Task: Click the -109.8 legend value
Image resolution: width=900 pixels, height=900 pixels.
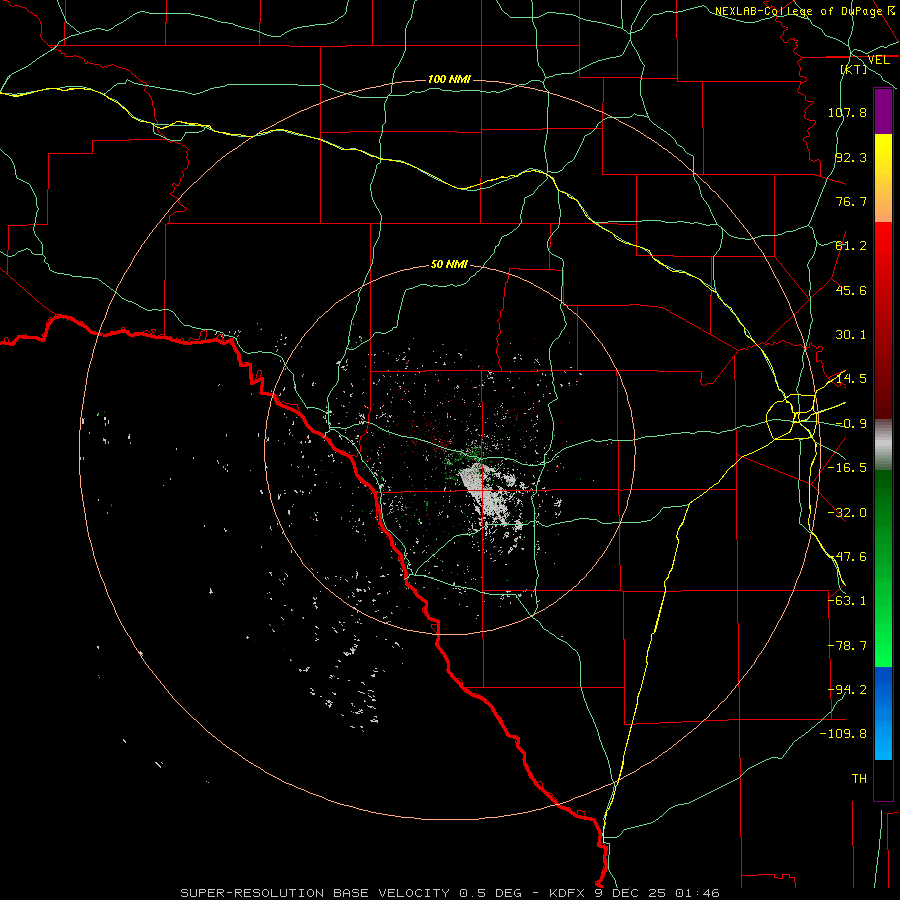Action: [x=843, y=734]
